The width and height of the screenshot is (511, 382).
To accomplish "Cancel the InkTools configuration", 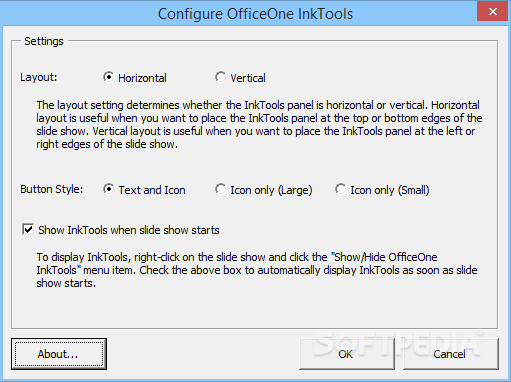I will (451, 354).
